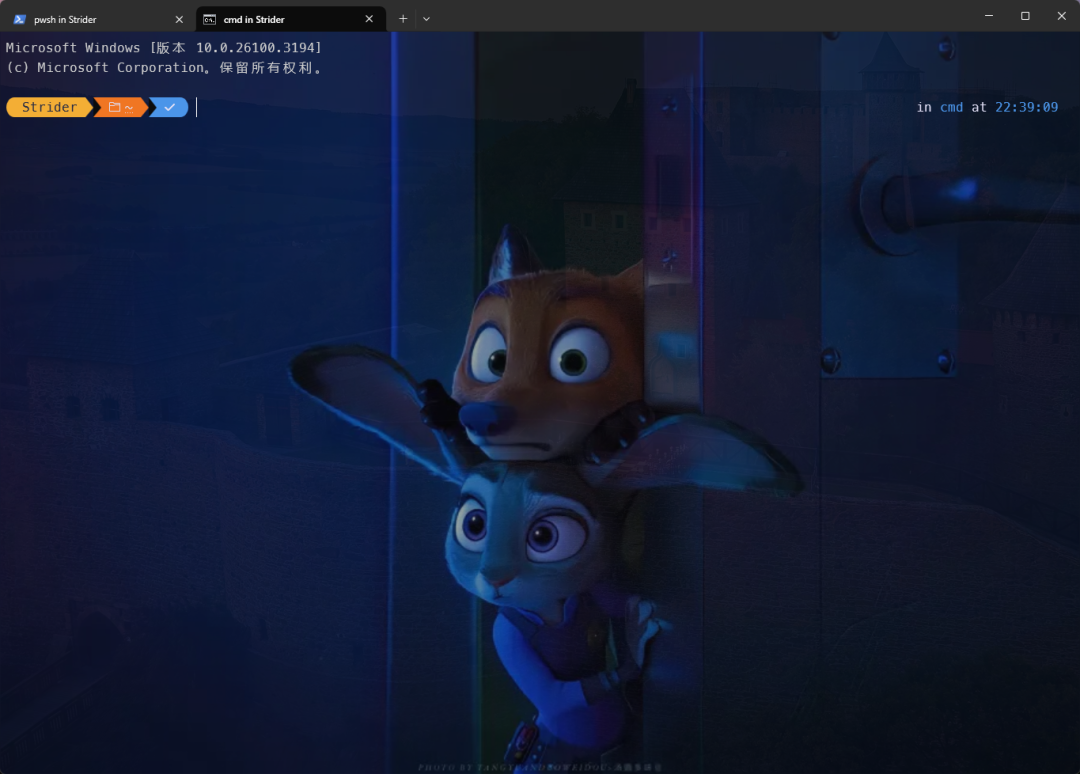Open a new terminal tab with plus
Viewport: 1080px width, 774px height.
tap(403, 19)
